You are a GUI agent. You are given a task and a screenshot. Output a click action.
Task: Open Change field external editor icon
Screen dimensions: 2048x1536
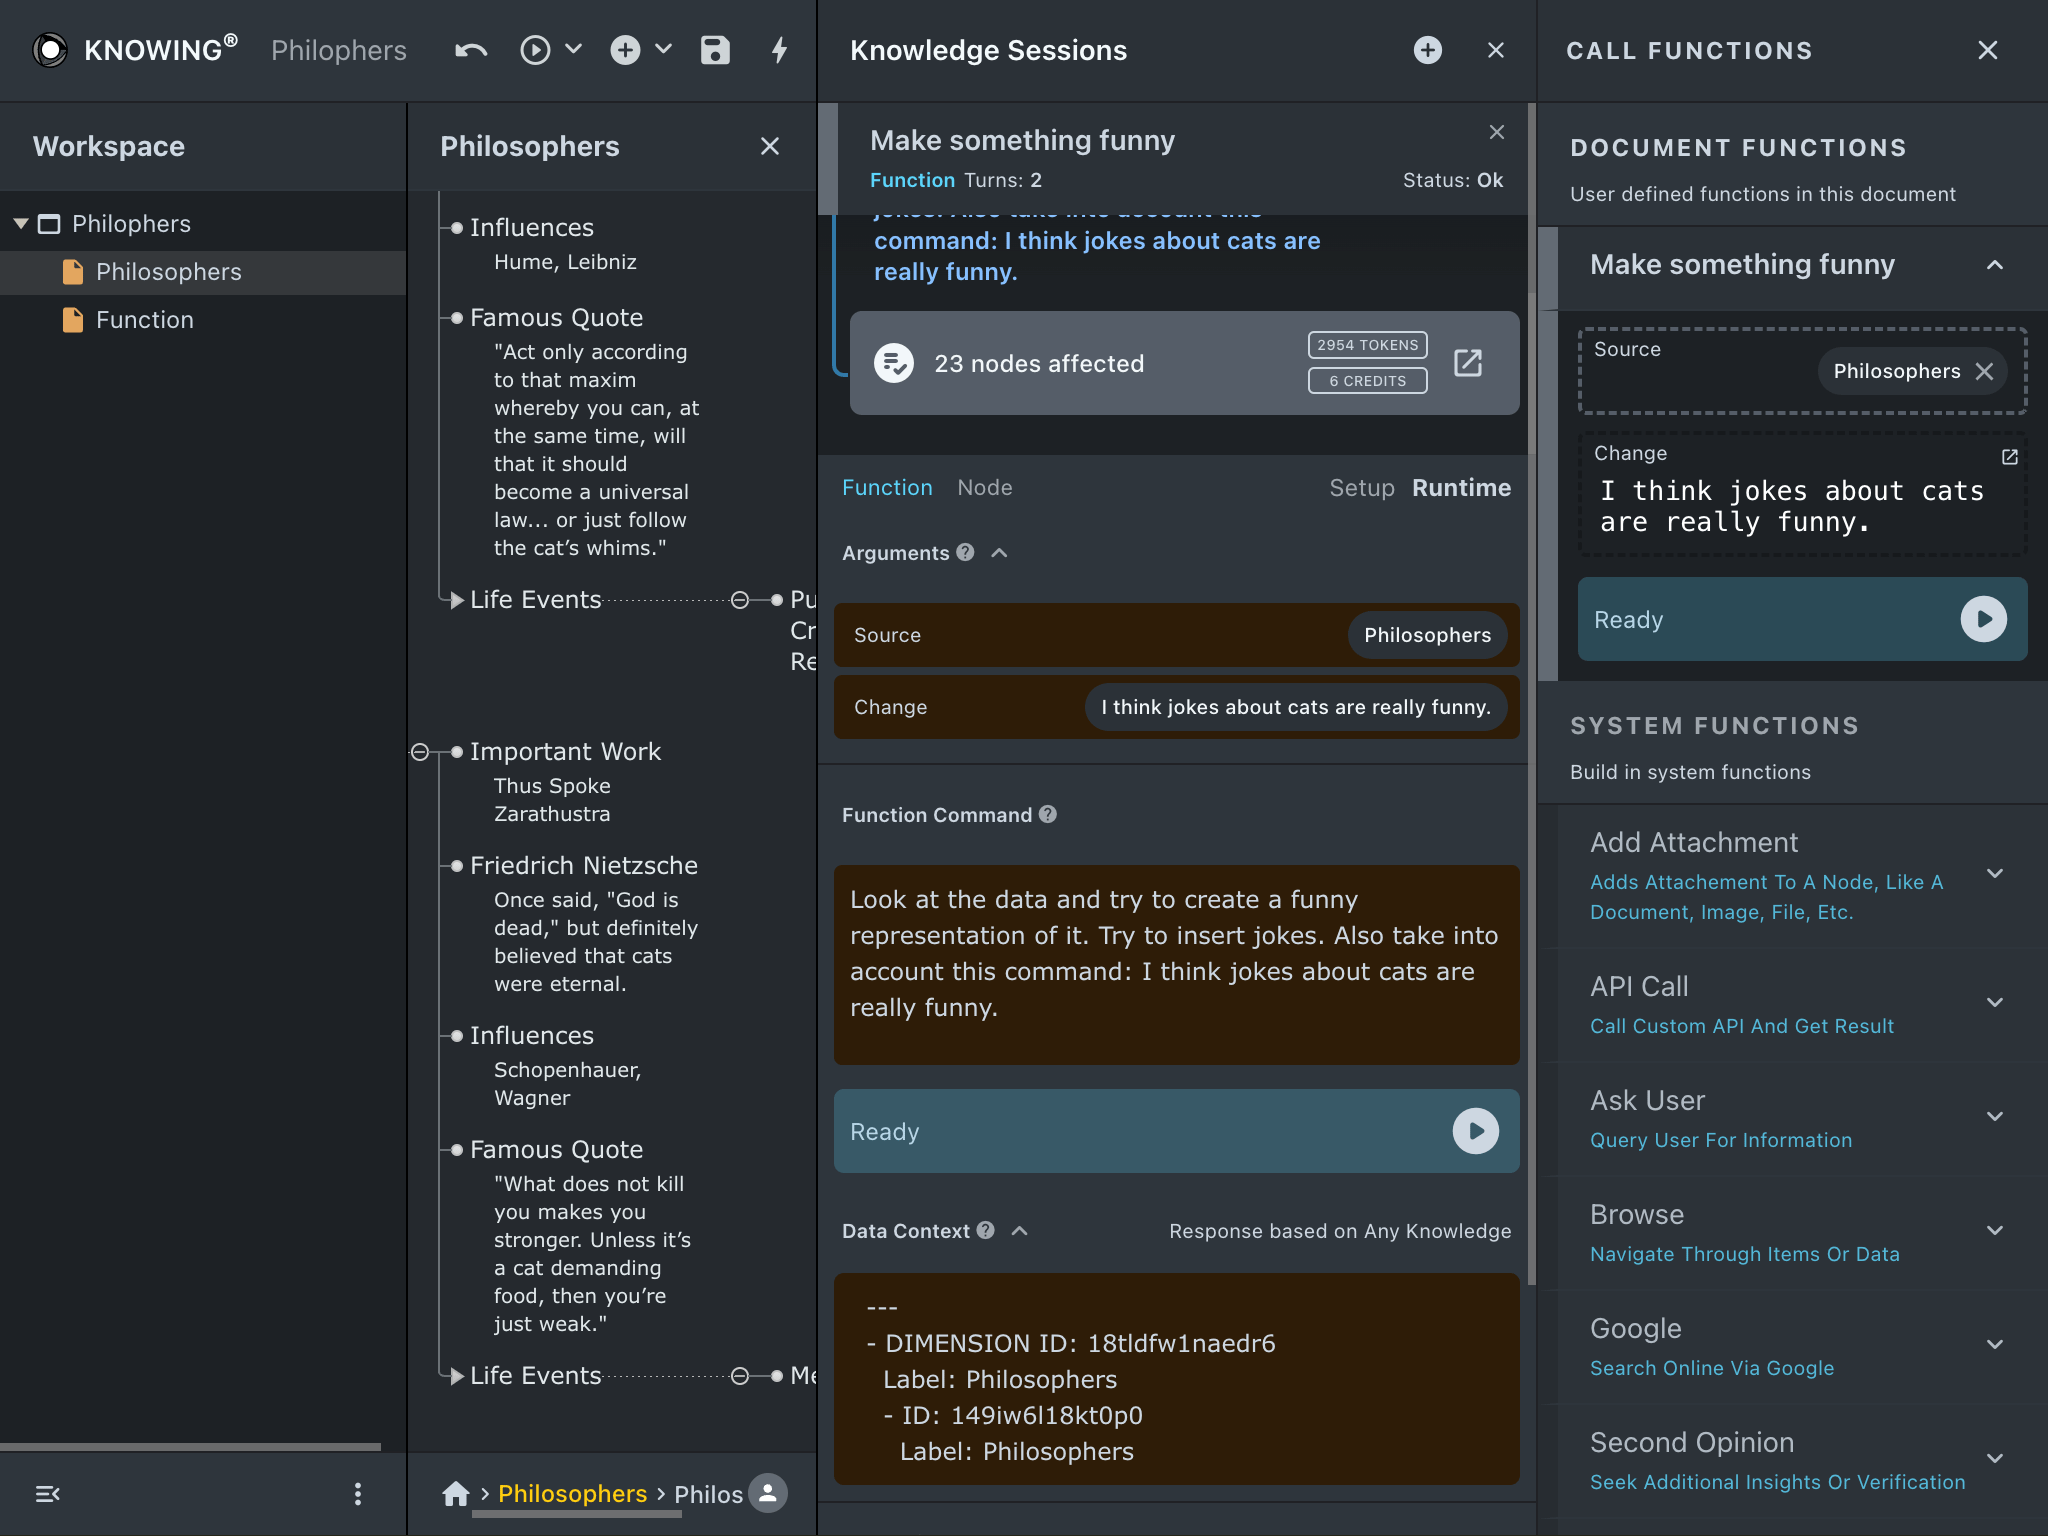pyautogui.click(x=2009, y=457)
